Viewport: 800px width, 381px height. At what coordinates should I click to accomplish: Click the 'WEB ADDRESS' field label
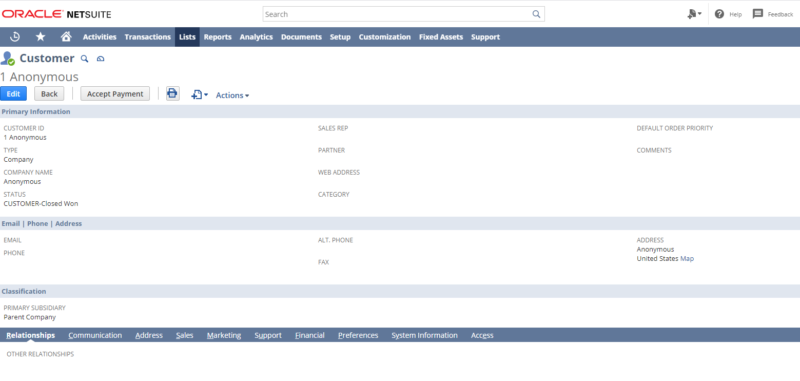(x=339, y=172)
